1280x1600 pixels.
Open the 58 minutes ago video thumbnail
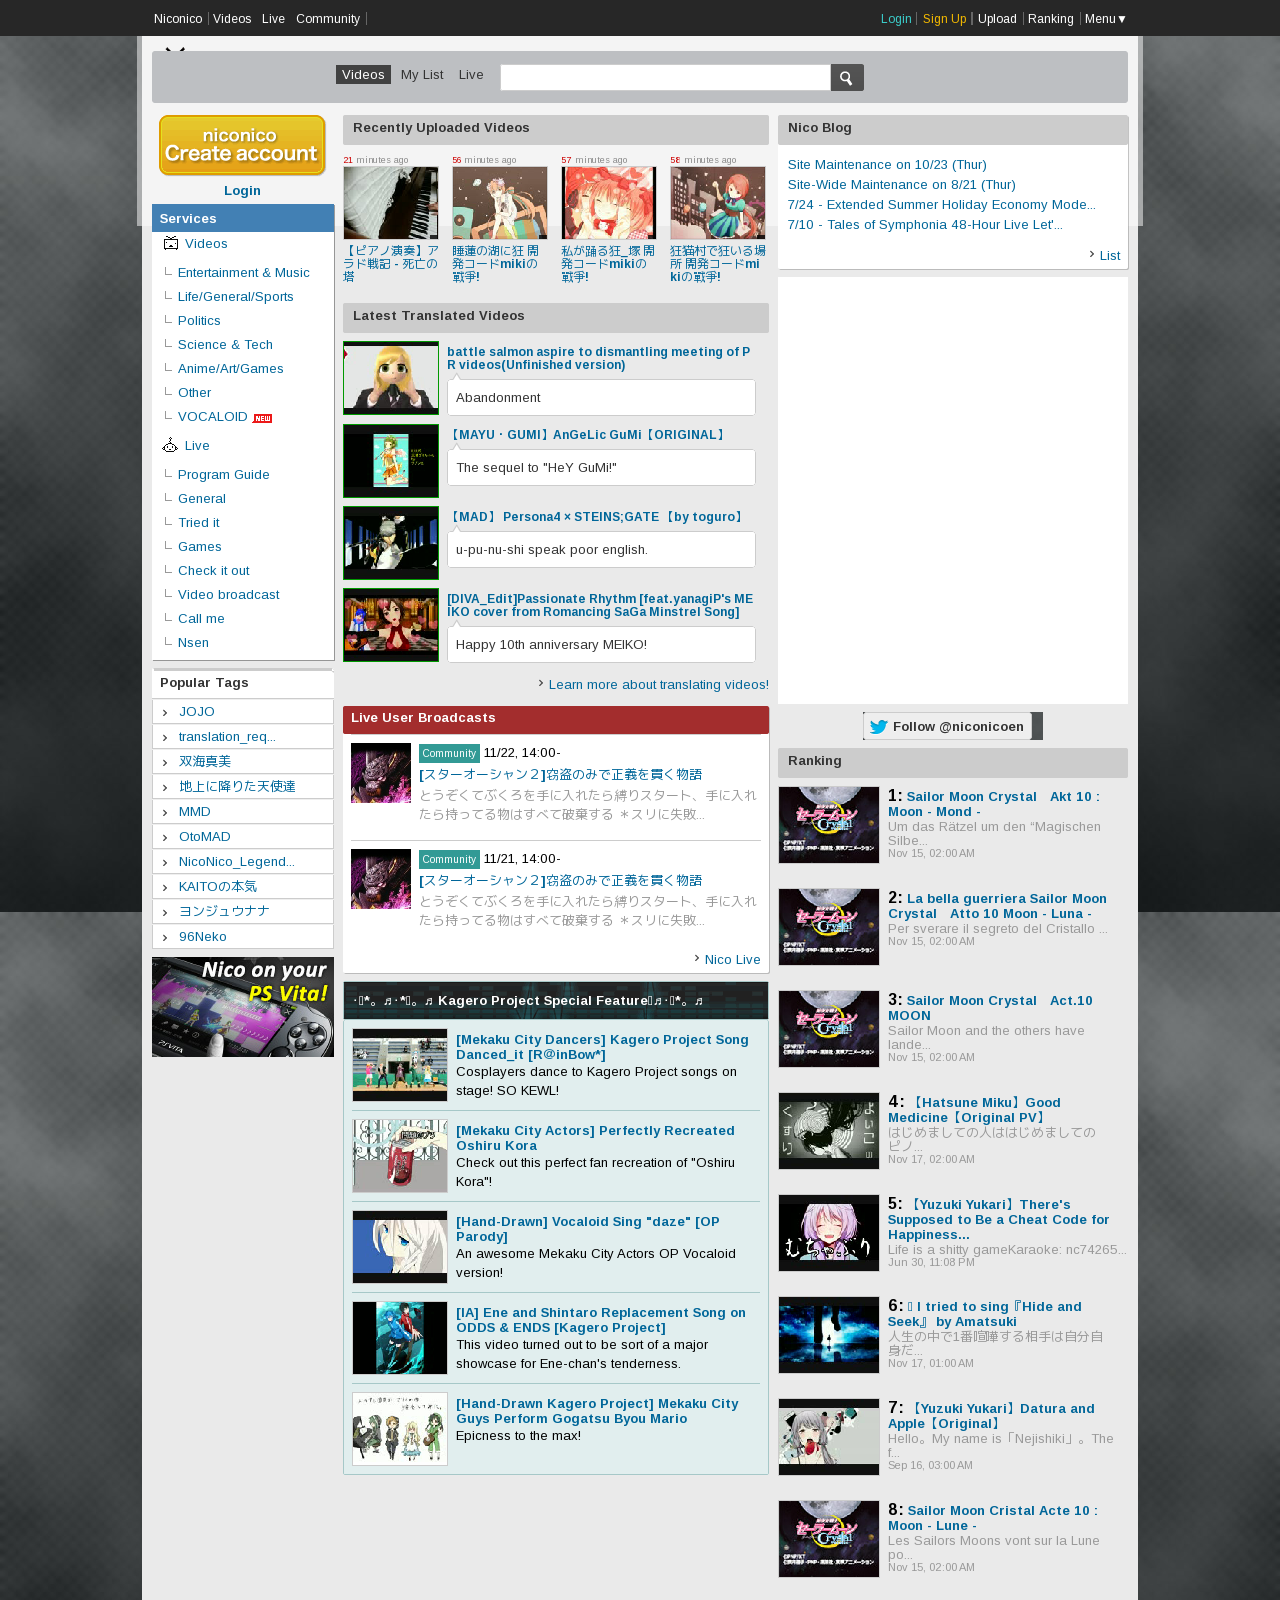(718, 203)
